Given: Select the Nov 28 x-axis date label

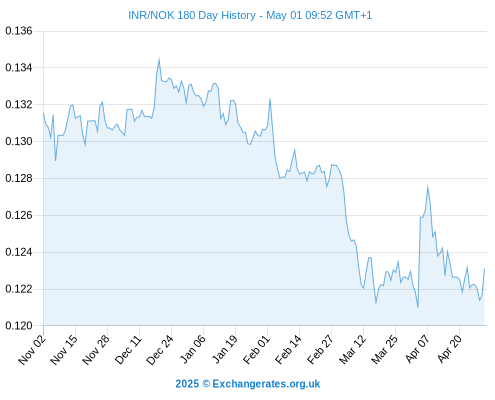Looking at the screenshot, I should (96, 350).
